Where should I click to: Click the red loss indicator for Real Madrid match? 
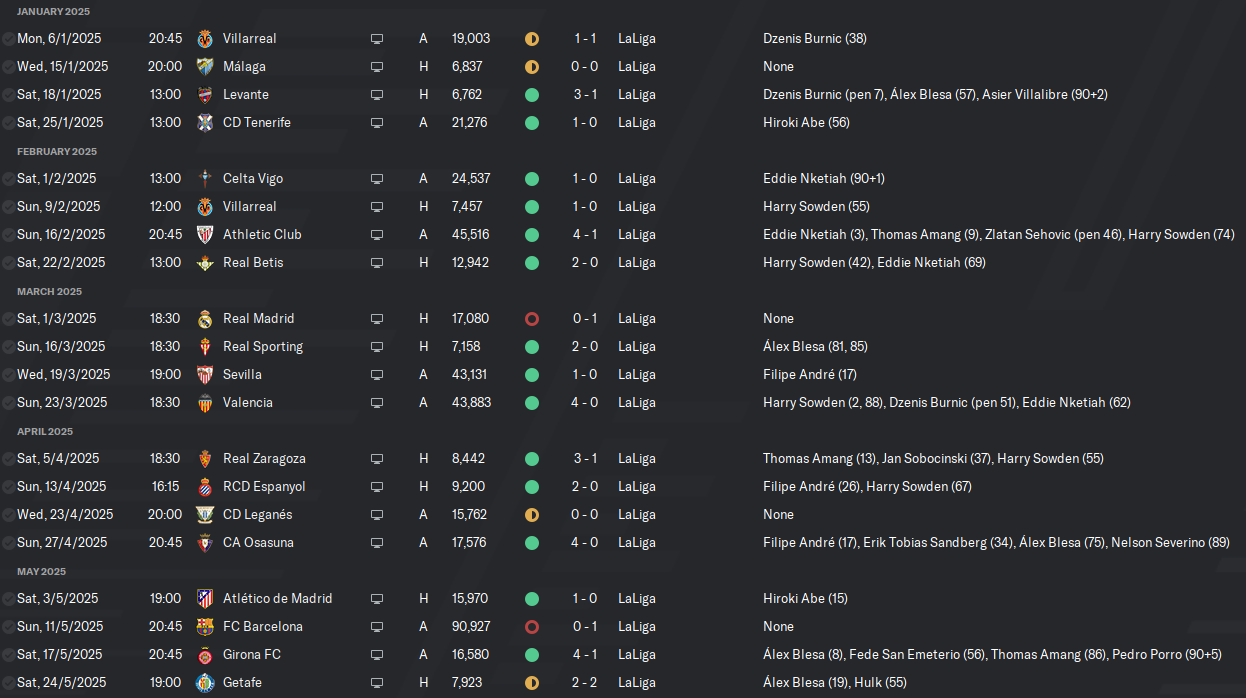532,318
